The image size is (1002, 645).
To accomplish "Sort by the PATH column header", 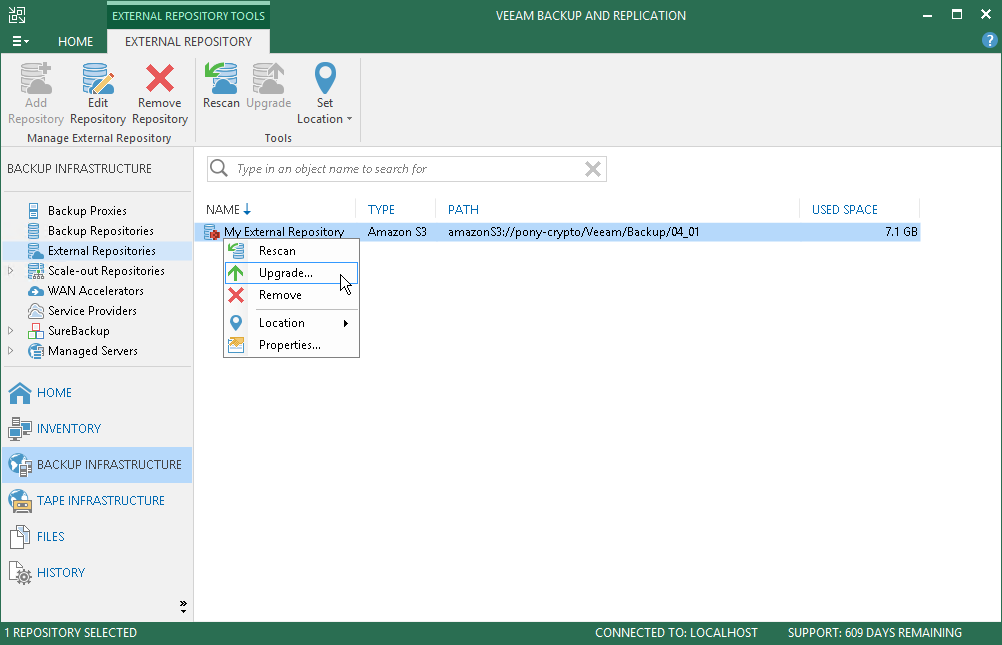I will [x=617, y=210].
